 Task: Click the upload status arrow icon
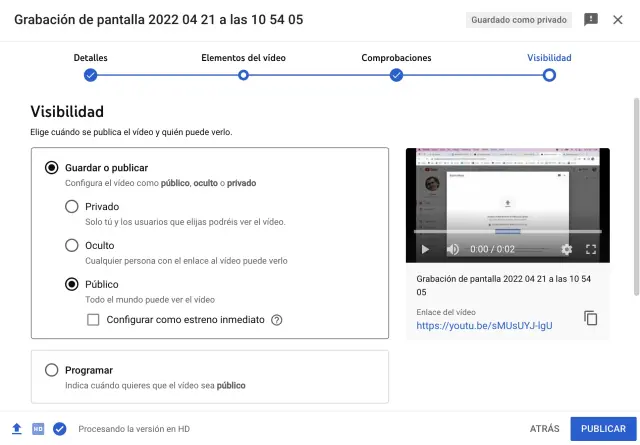pos(16,429)
